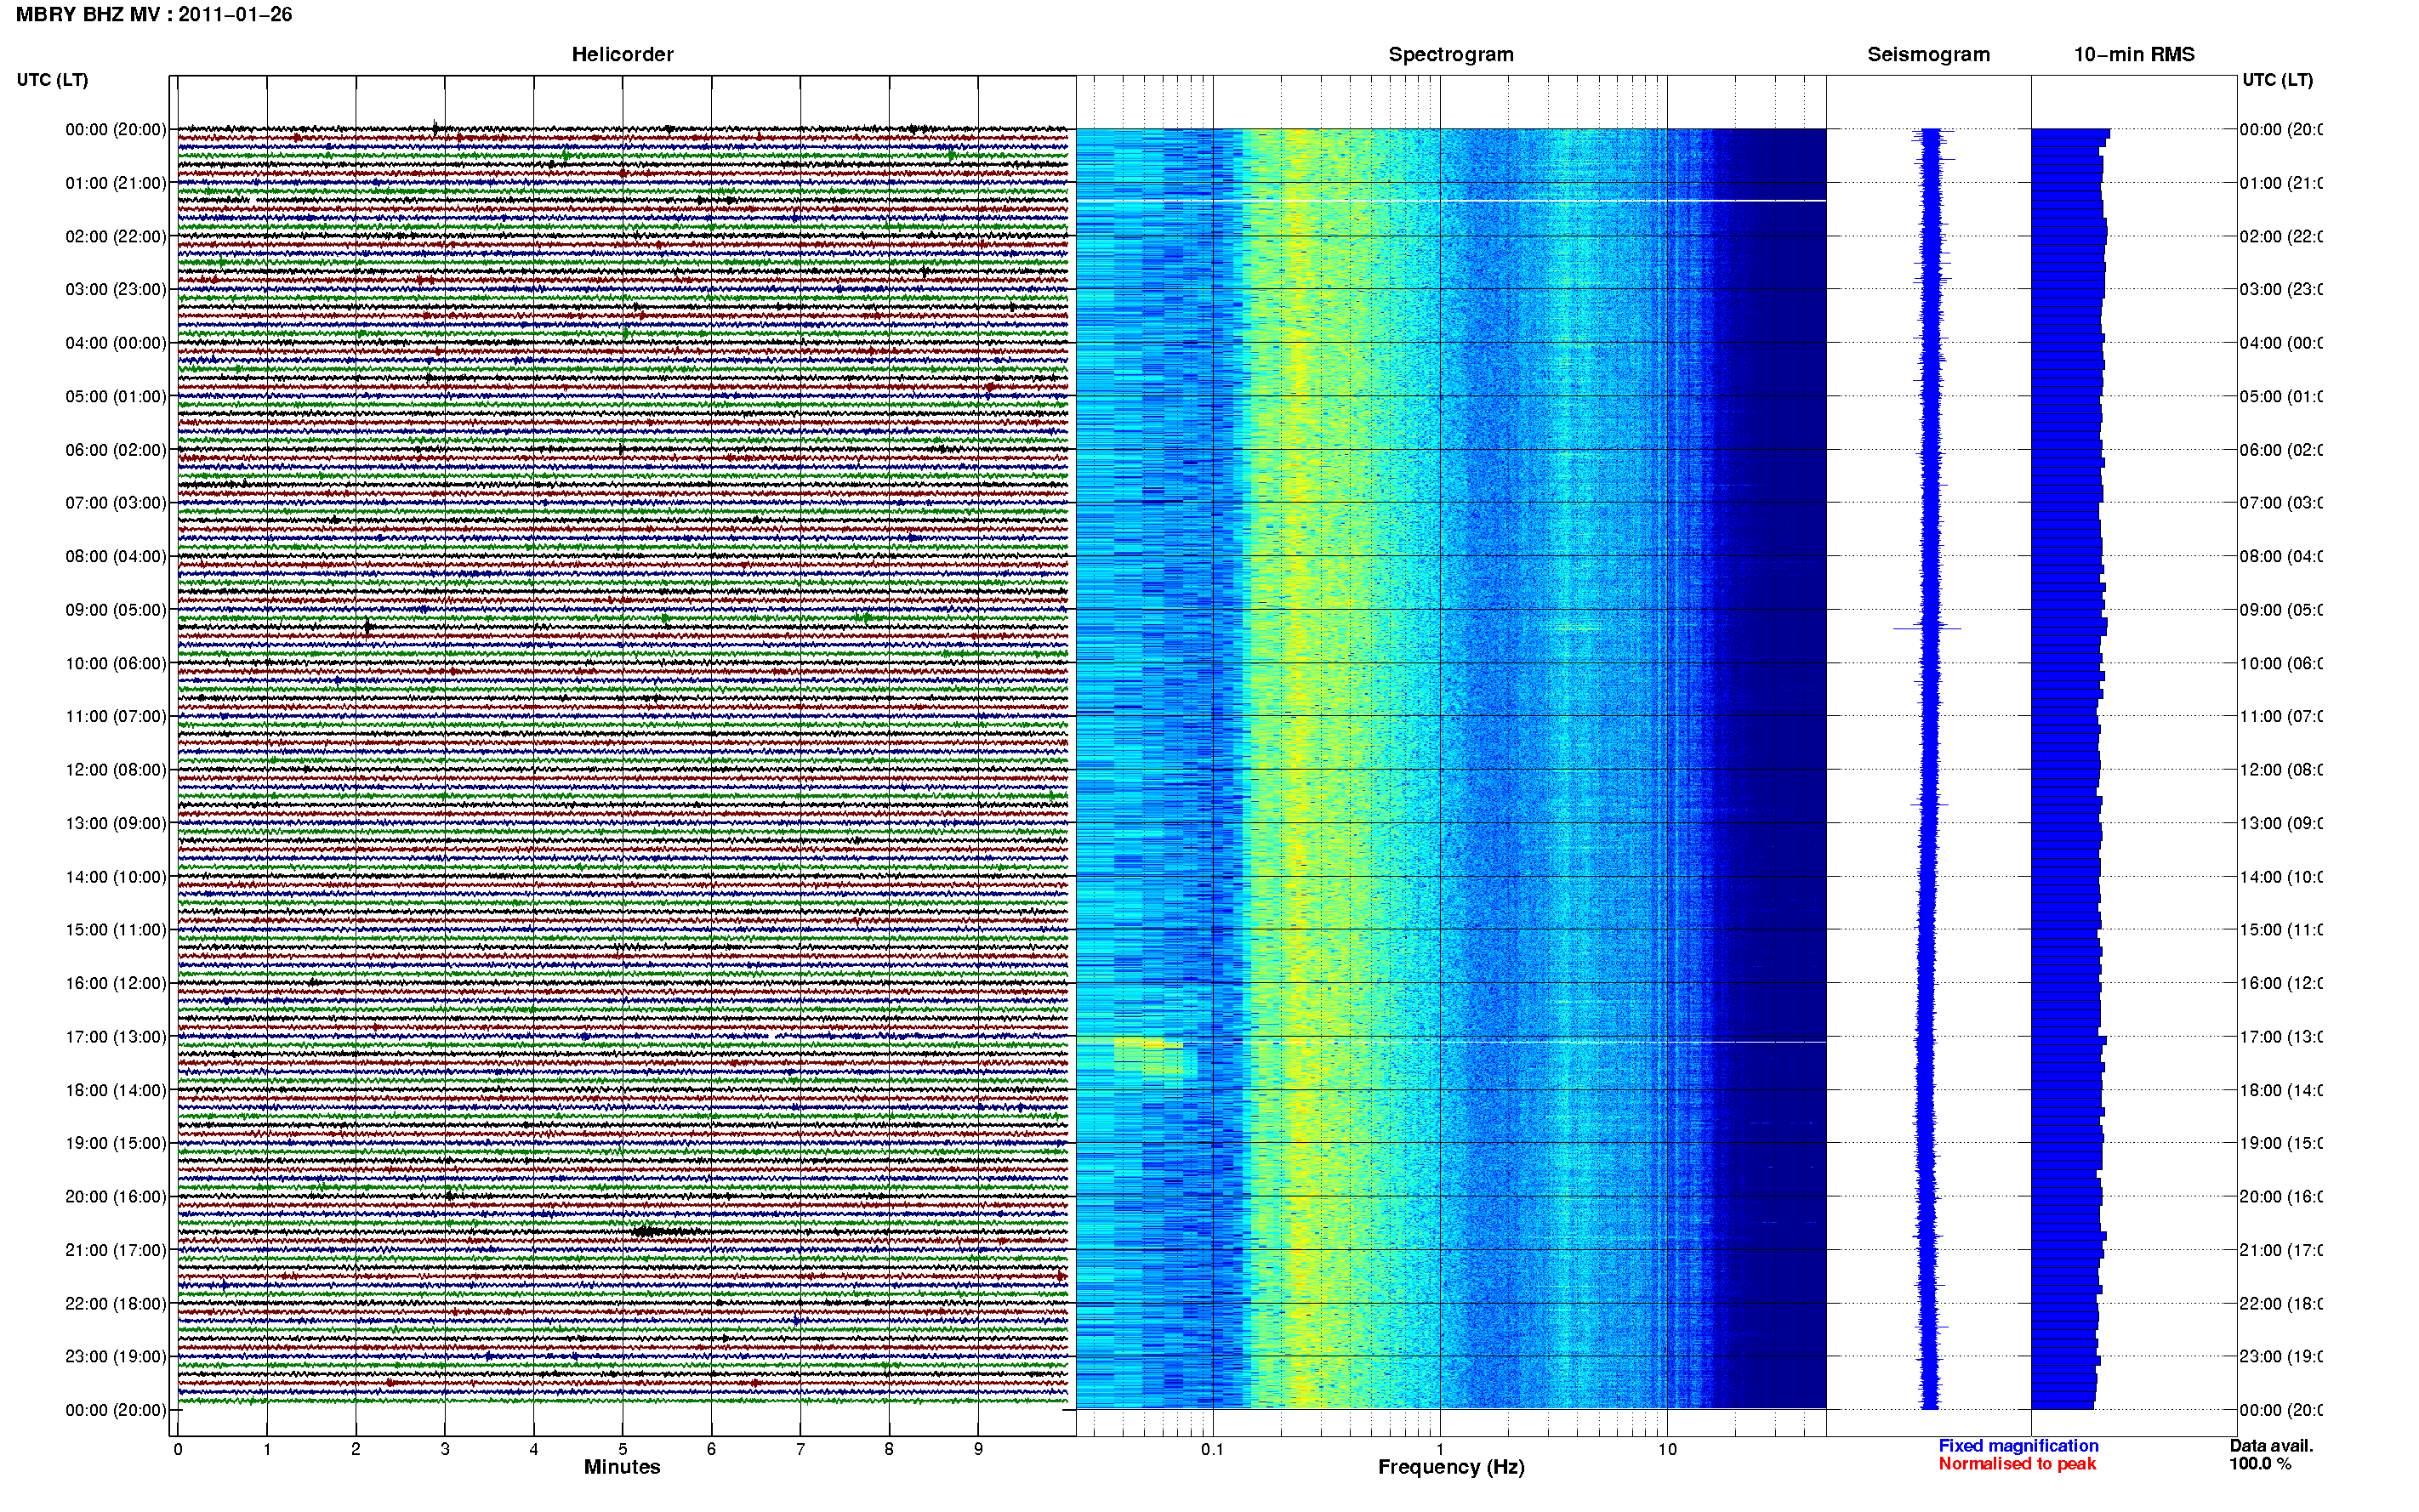Click the white gap line in the spectrogram after 01:00
Viewport: 2419px width, 1512px height.
coord(1451,201)
